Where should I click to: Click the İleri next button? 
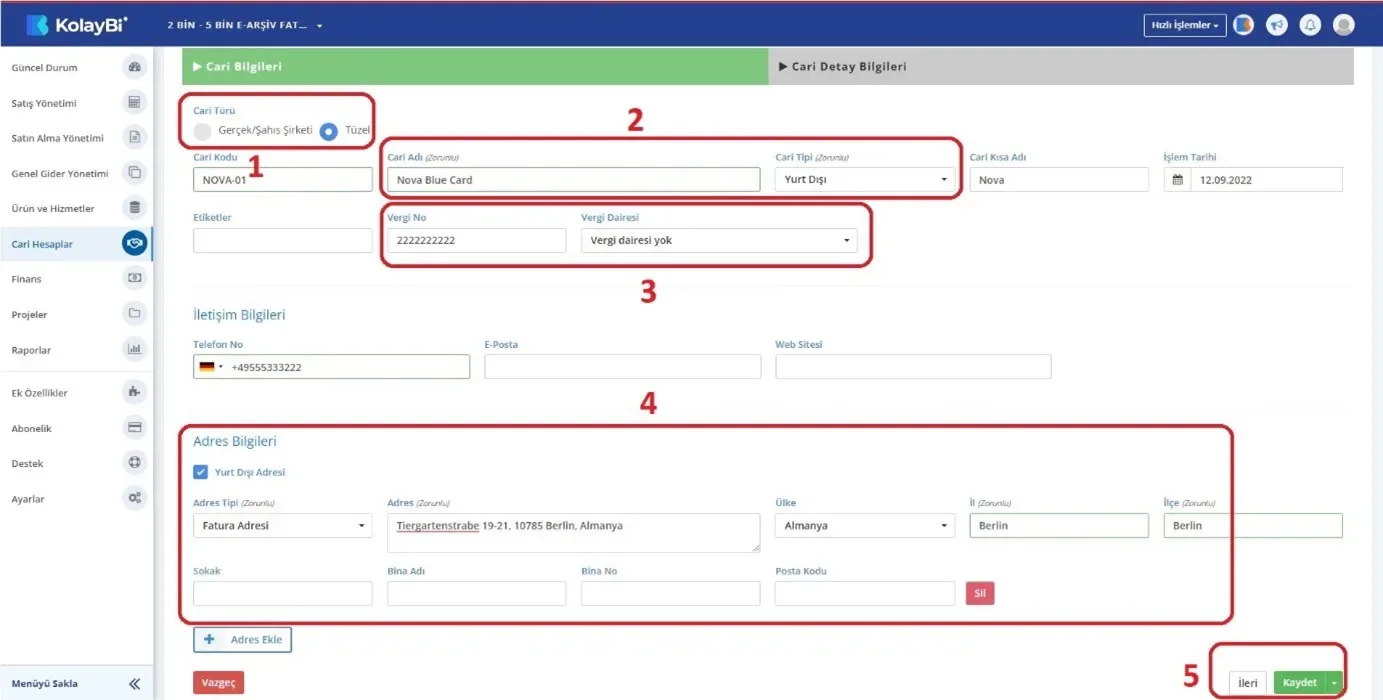1248,682
